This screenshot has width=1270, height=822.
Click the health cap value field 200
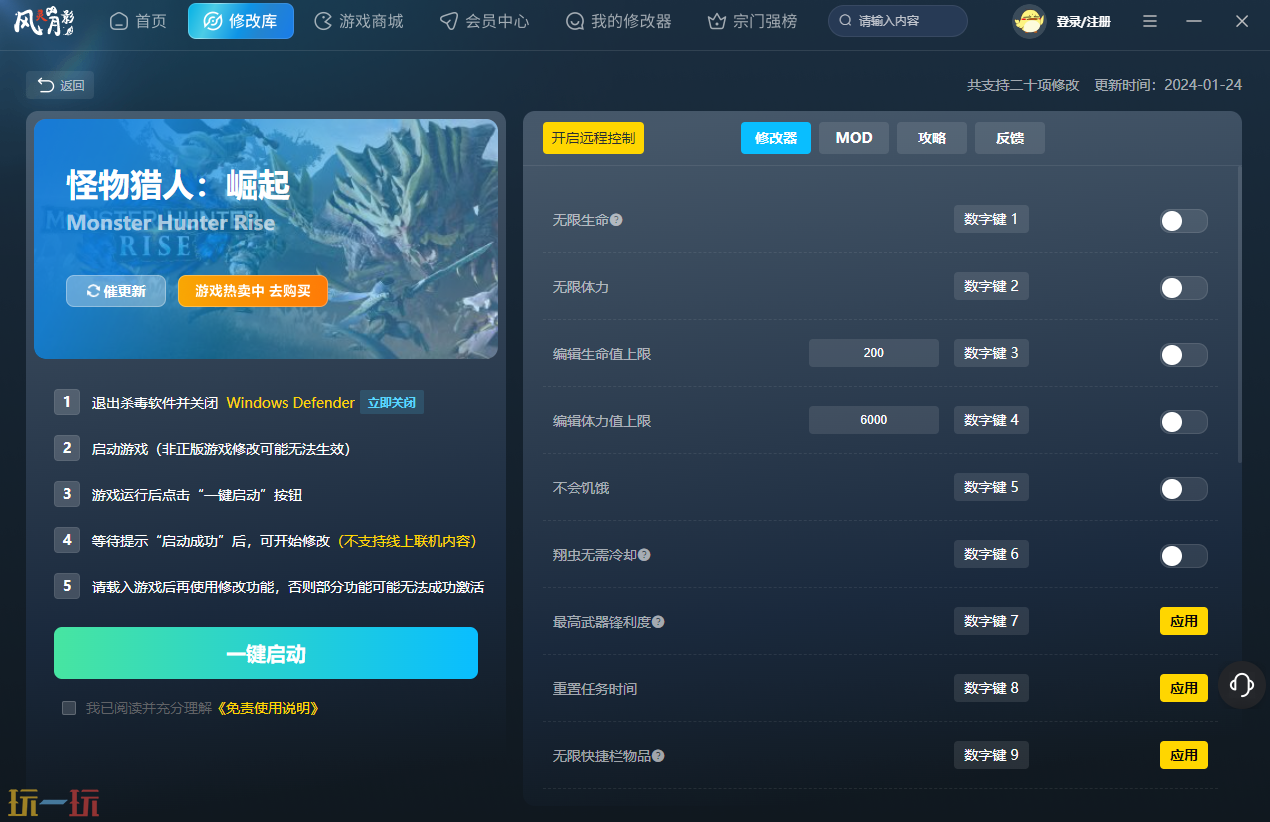pos(874,353)
